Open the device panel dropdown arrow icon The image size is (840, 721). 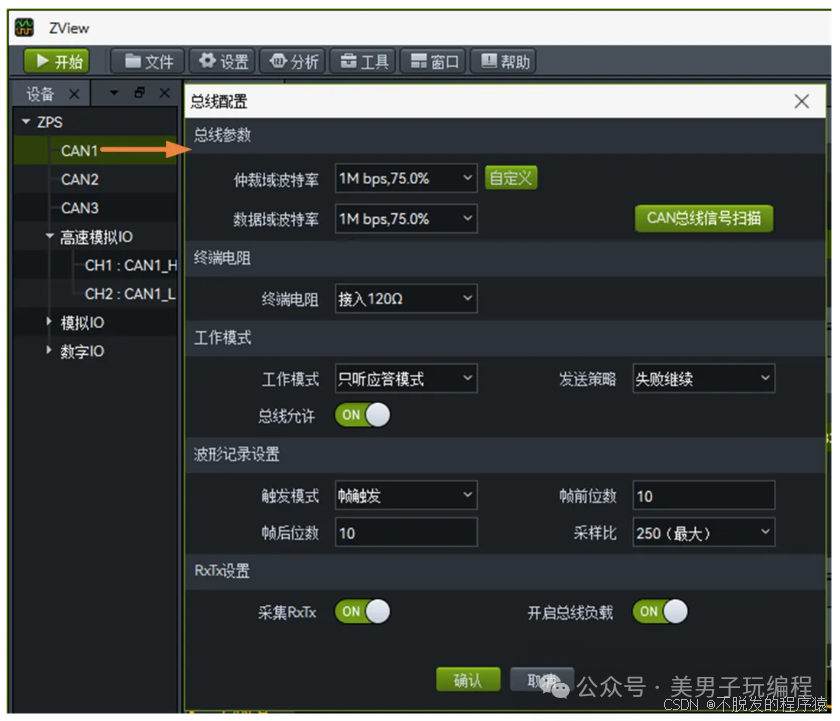click(114, 93)
